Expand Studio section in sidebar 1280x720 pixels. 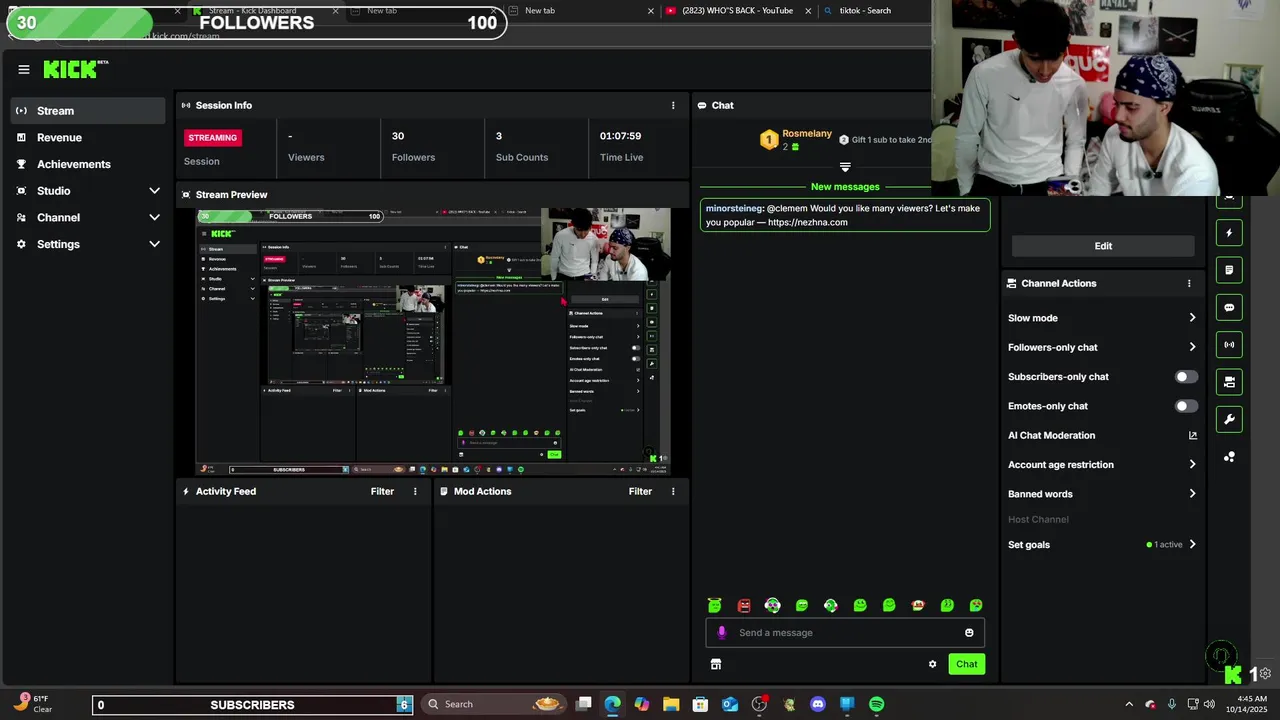[88, 191]
